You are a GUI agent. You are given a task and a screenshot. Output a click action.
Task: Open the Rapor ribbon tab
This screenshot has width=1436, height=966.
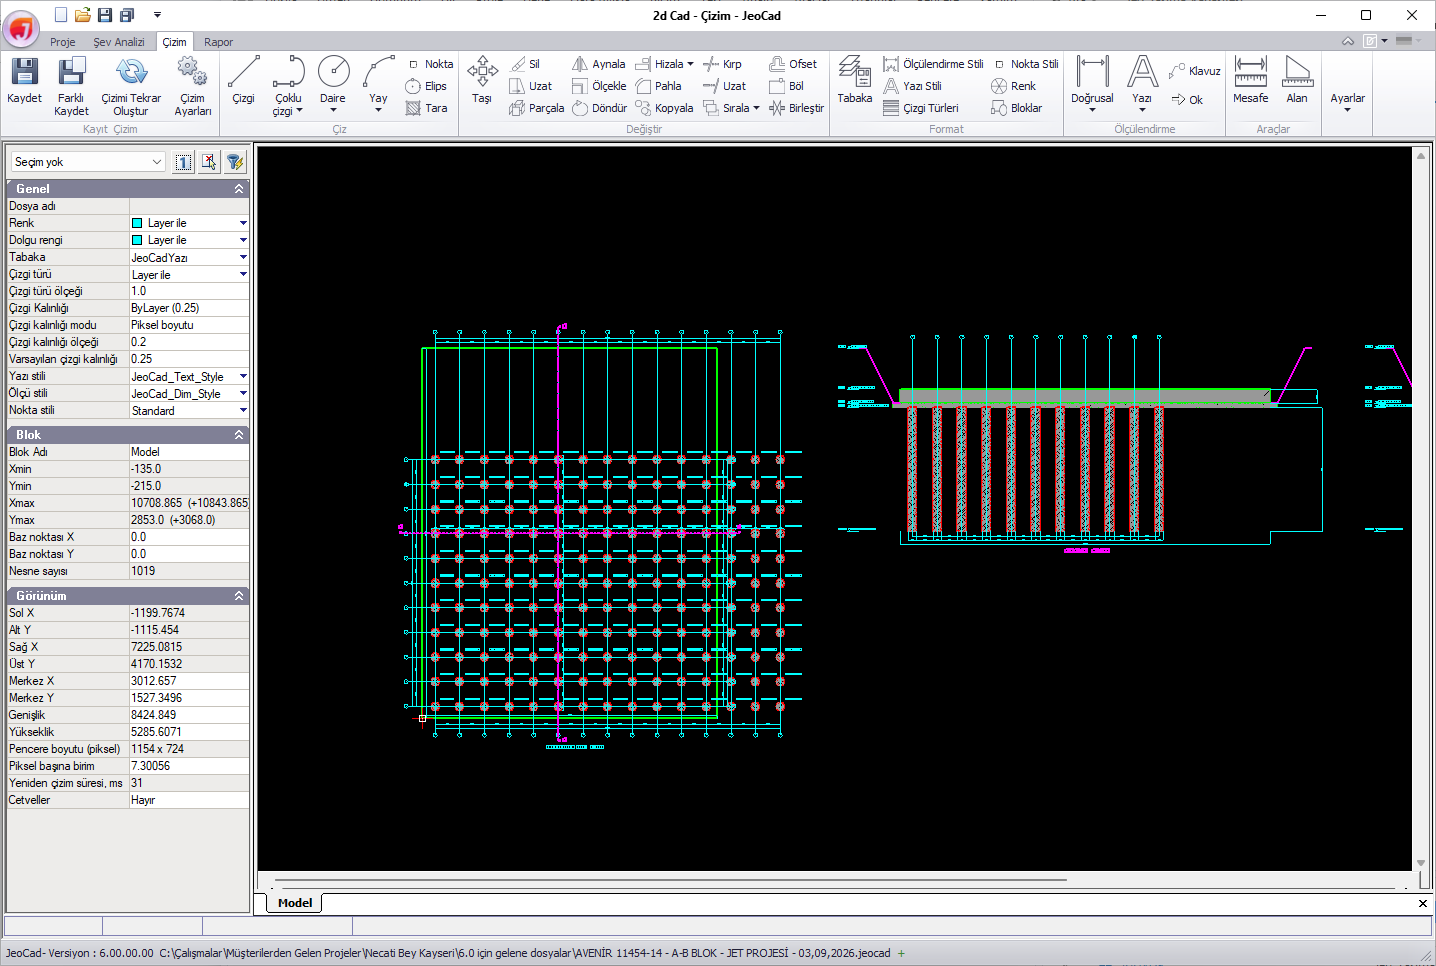[x=218, y=42]
